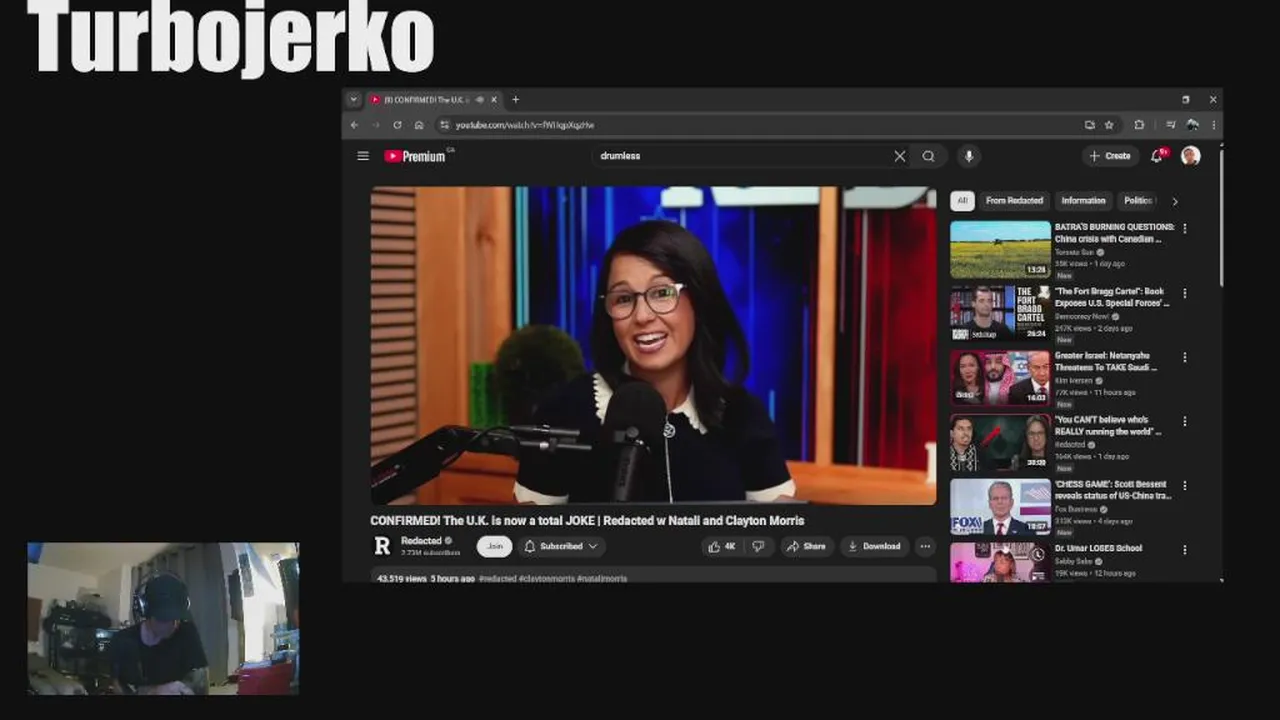The height and width of the screenshot is (720, 1280).
Task: Click the site information icon beside URL
Action: click(x=444, y=125)
